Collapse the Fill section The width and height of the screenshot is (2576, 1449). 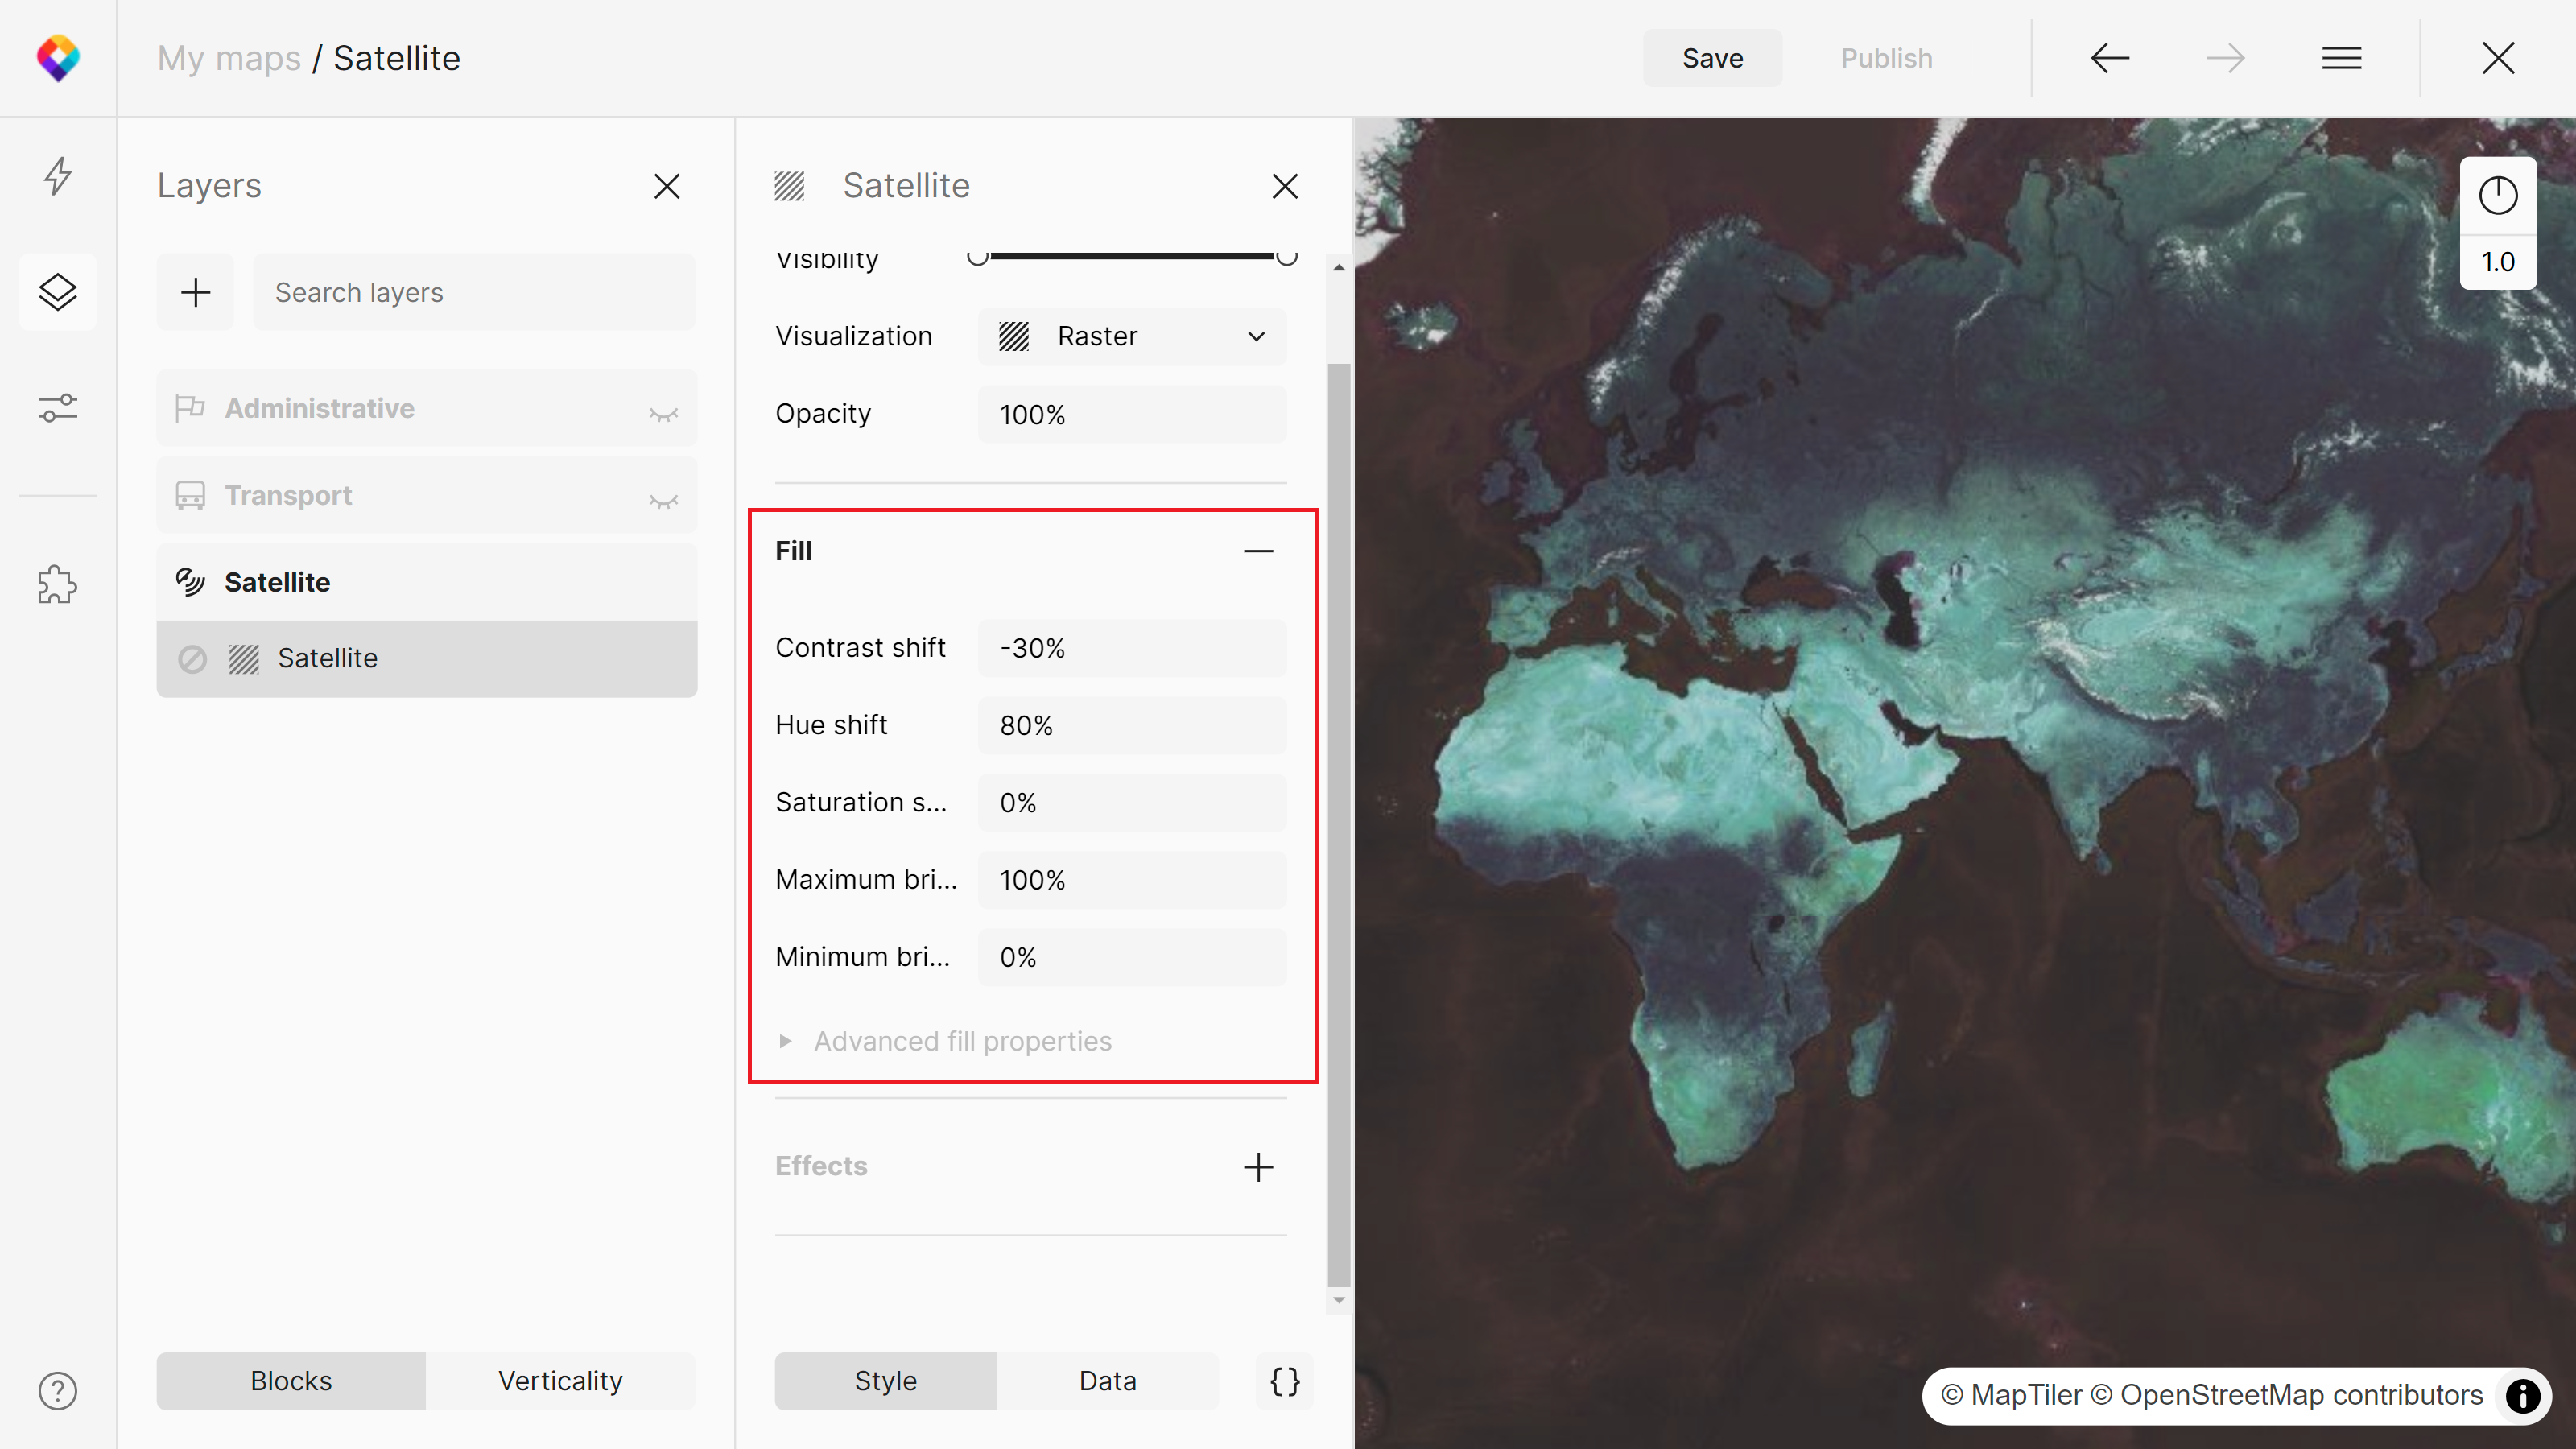(1258, 551)
